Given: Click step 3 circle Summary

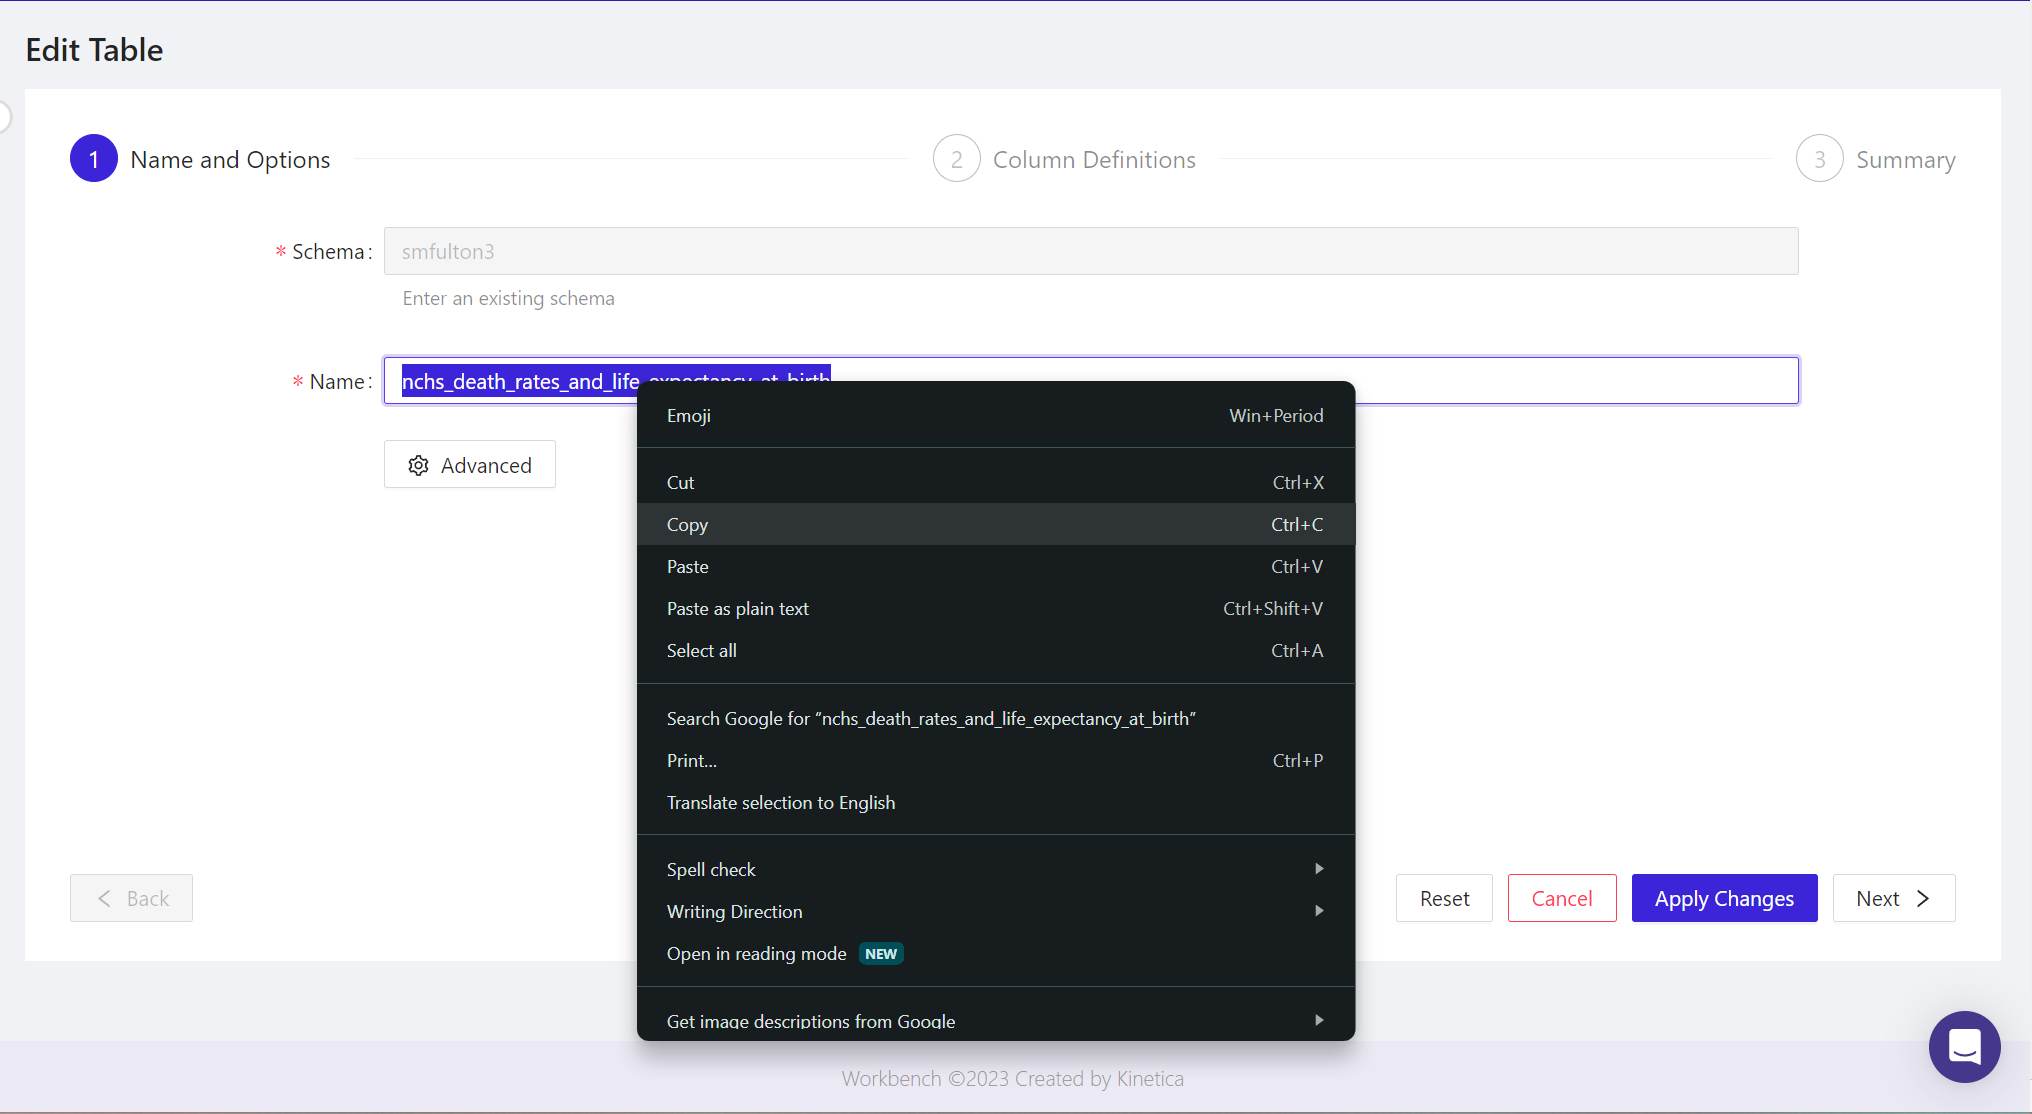Looking at the screenshot, I should click(x=1819, y=159).
